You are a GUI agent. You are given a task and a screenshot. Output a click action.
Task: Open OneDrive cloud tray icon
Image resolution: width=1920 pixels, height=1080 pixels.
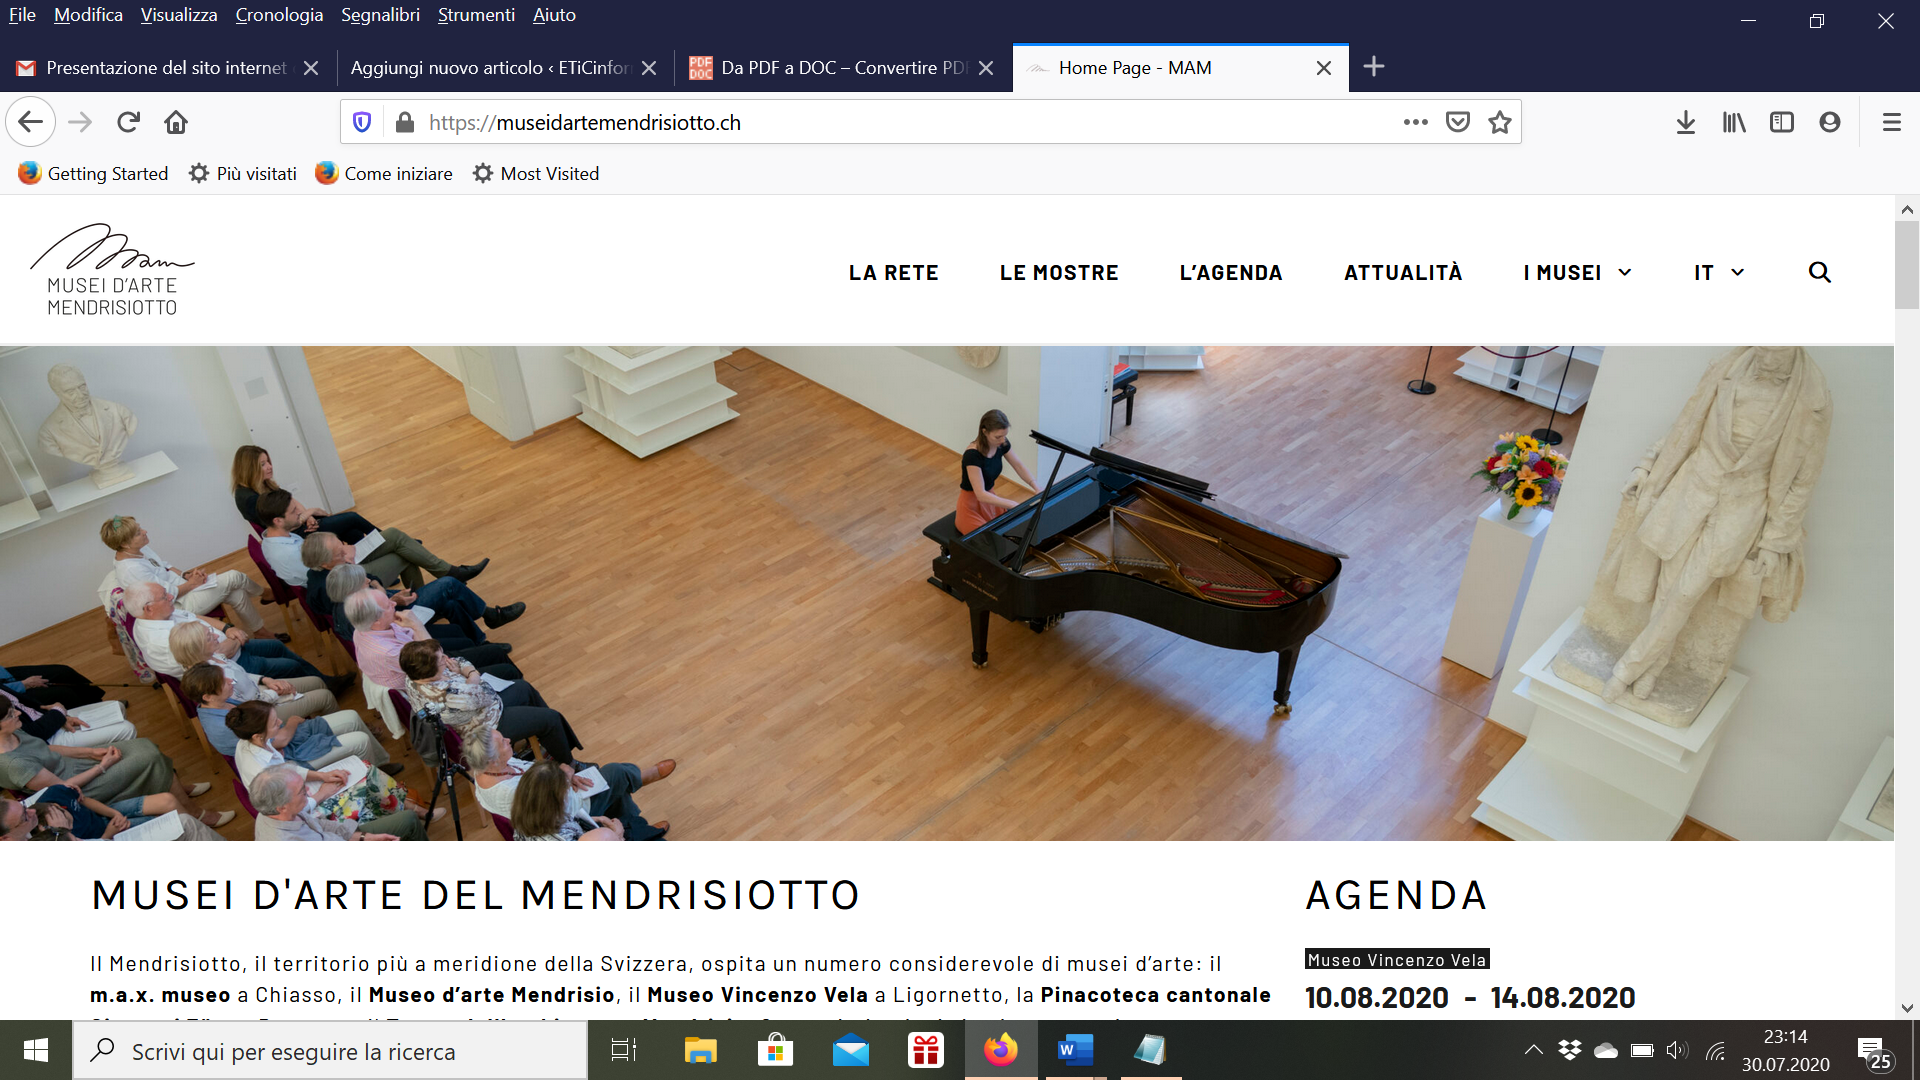click(x=1606, y=1050)
